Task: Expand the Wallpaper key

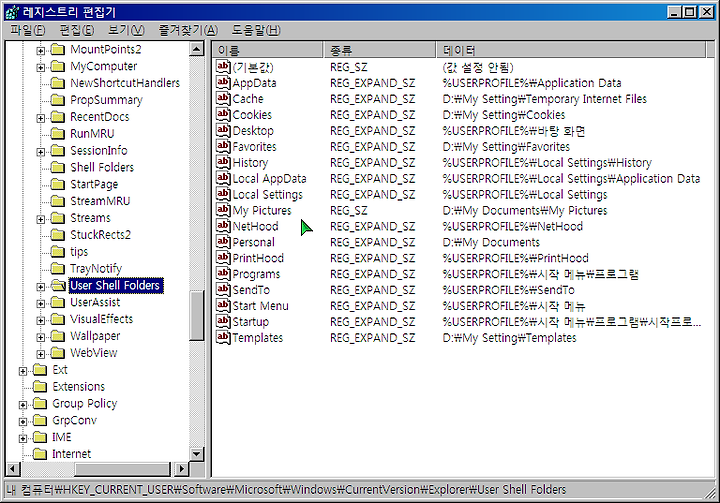Action: (x=40, y=337)
